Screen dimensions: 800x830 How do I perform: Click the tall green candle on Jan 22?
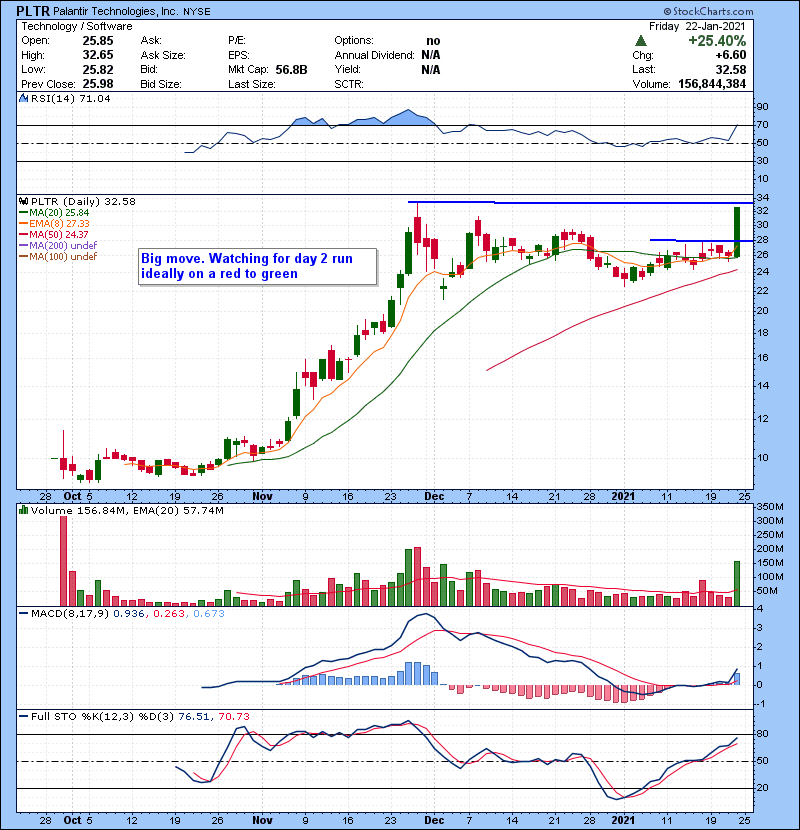[x=736, y=232]
